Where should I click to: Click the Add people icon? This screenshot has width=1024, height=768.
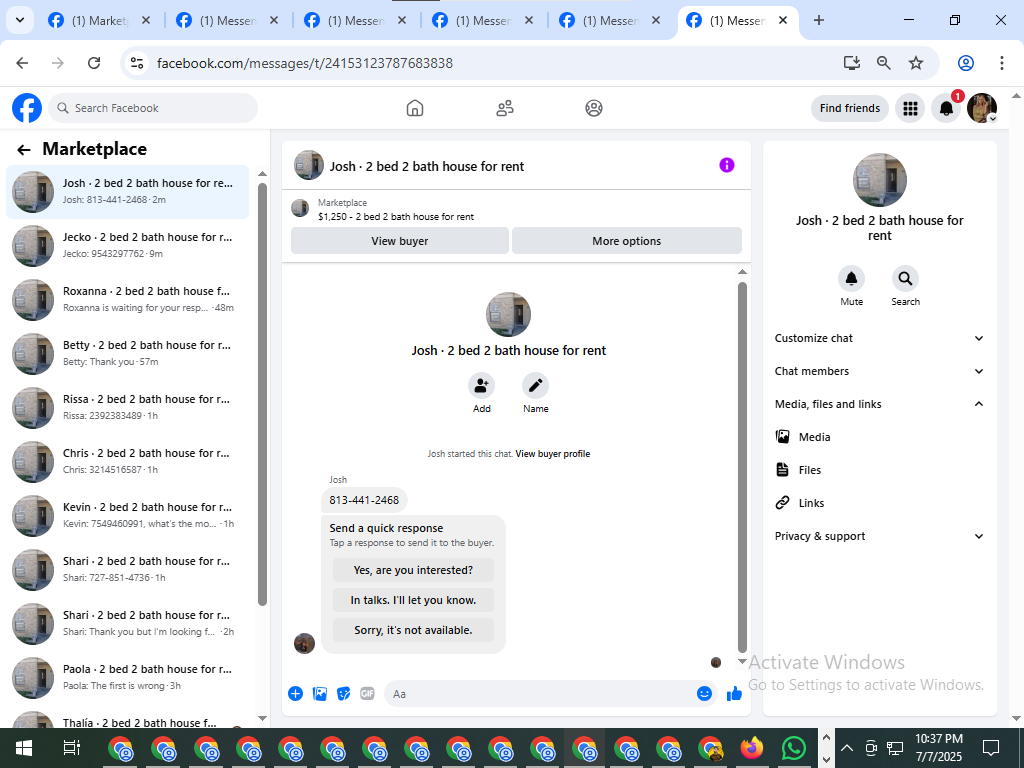pyautogui.click(x=481, y=386)
